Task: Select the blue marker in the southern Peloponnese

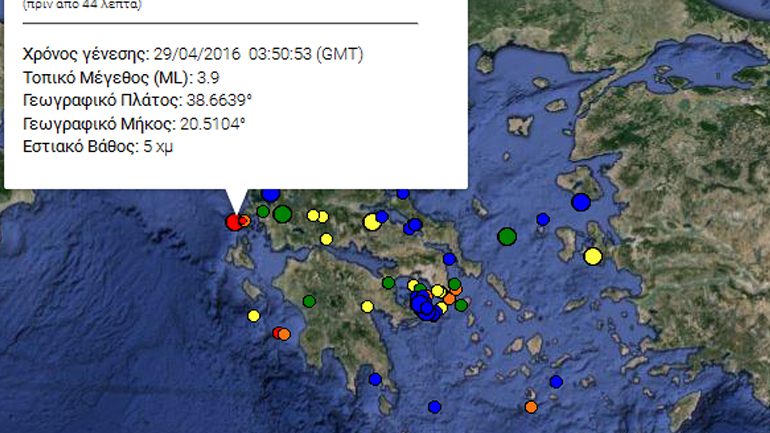Action: click(375, 379)
